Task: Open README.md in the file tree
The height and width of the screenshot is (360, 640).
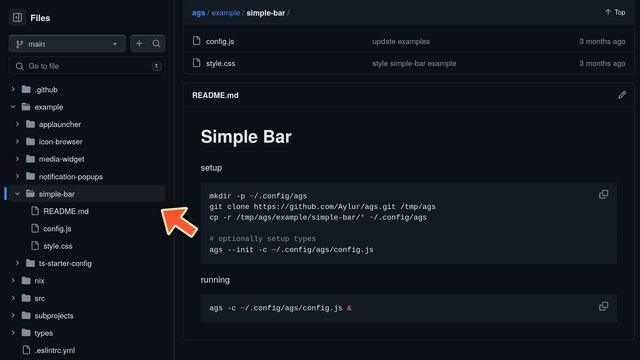Action: point(66,211)
